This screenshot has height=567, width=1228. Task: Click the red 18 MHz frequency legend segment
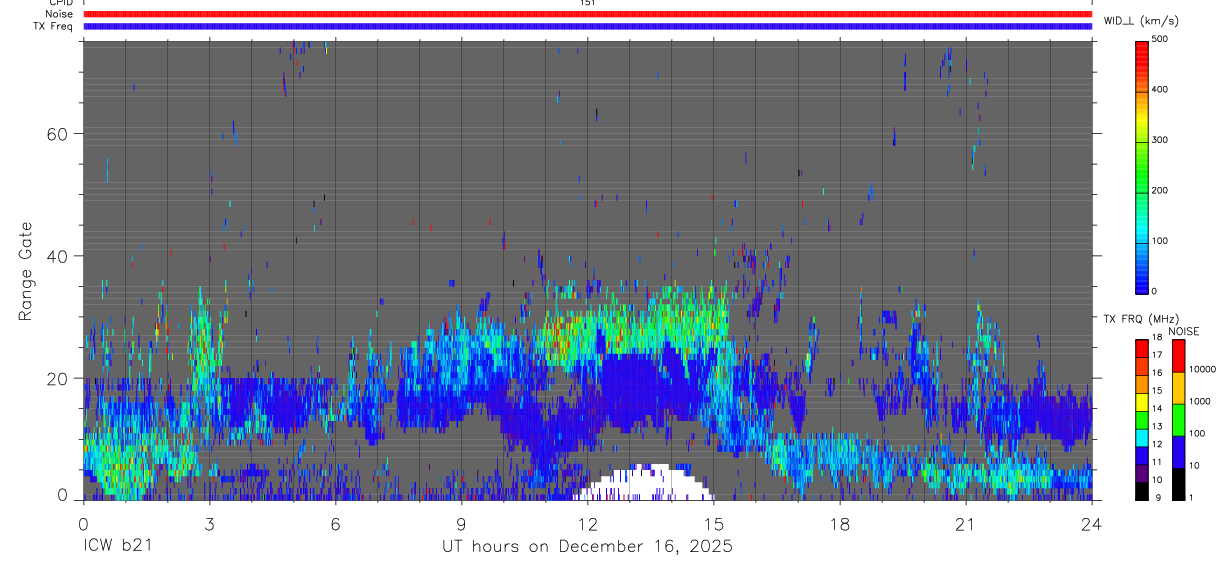[x=1141, y=349]
